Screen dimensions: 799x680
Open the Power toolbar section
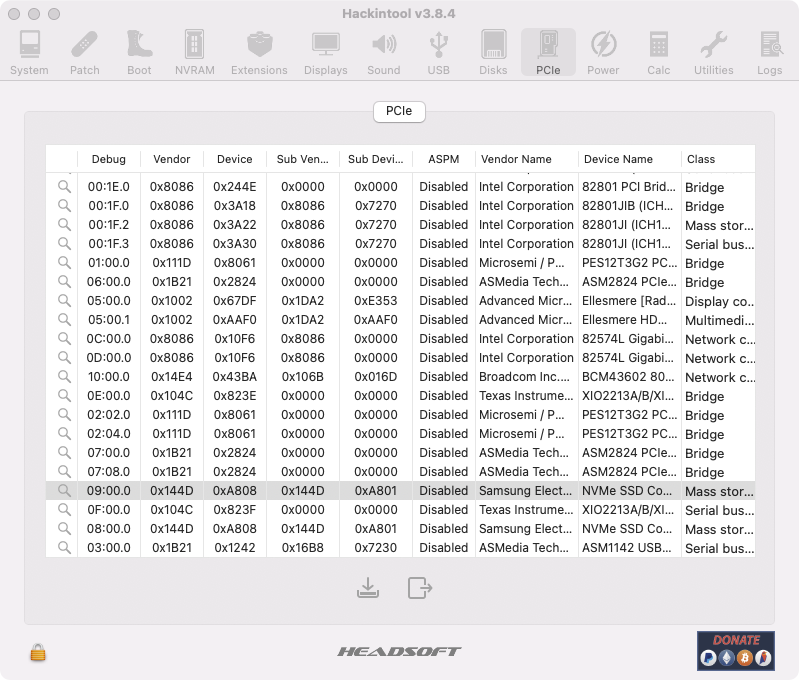(x=603, y=53)
